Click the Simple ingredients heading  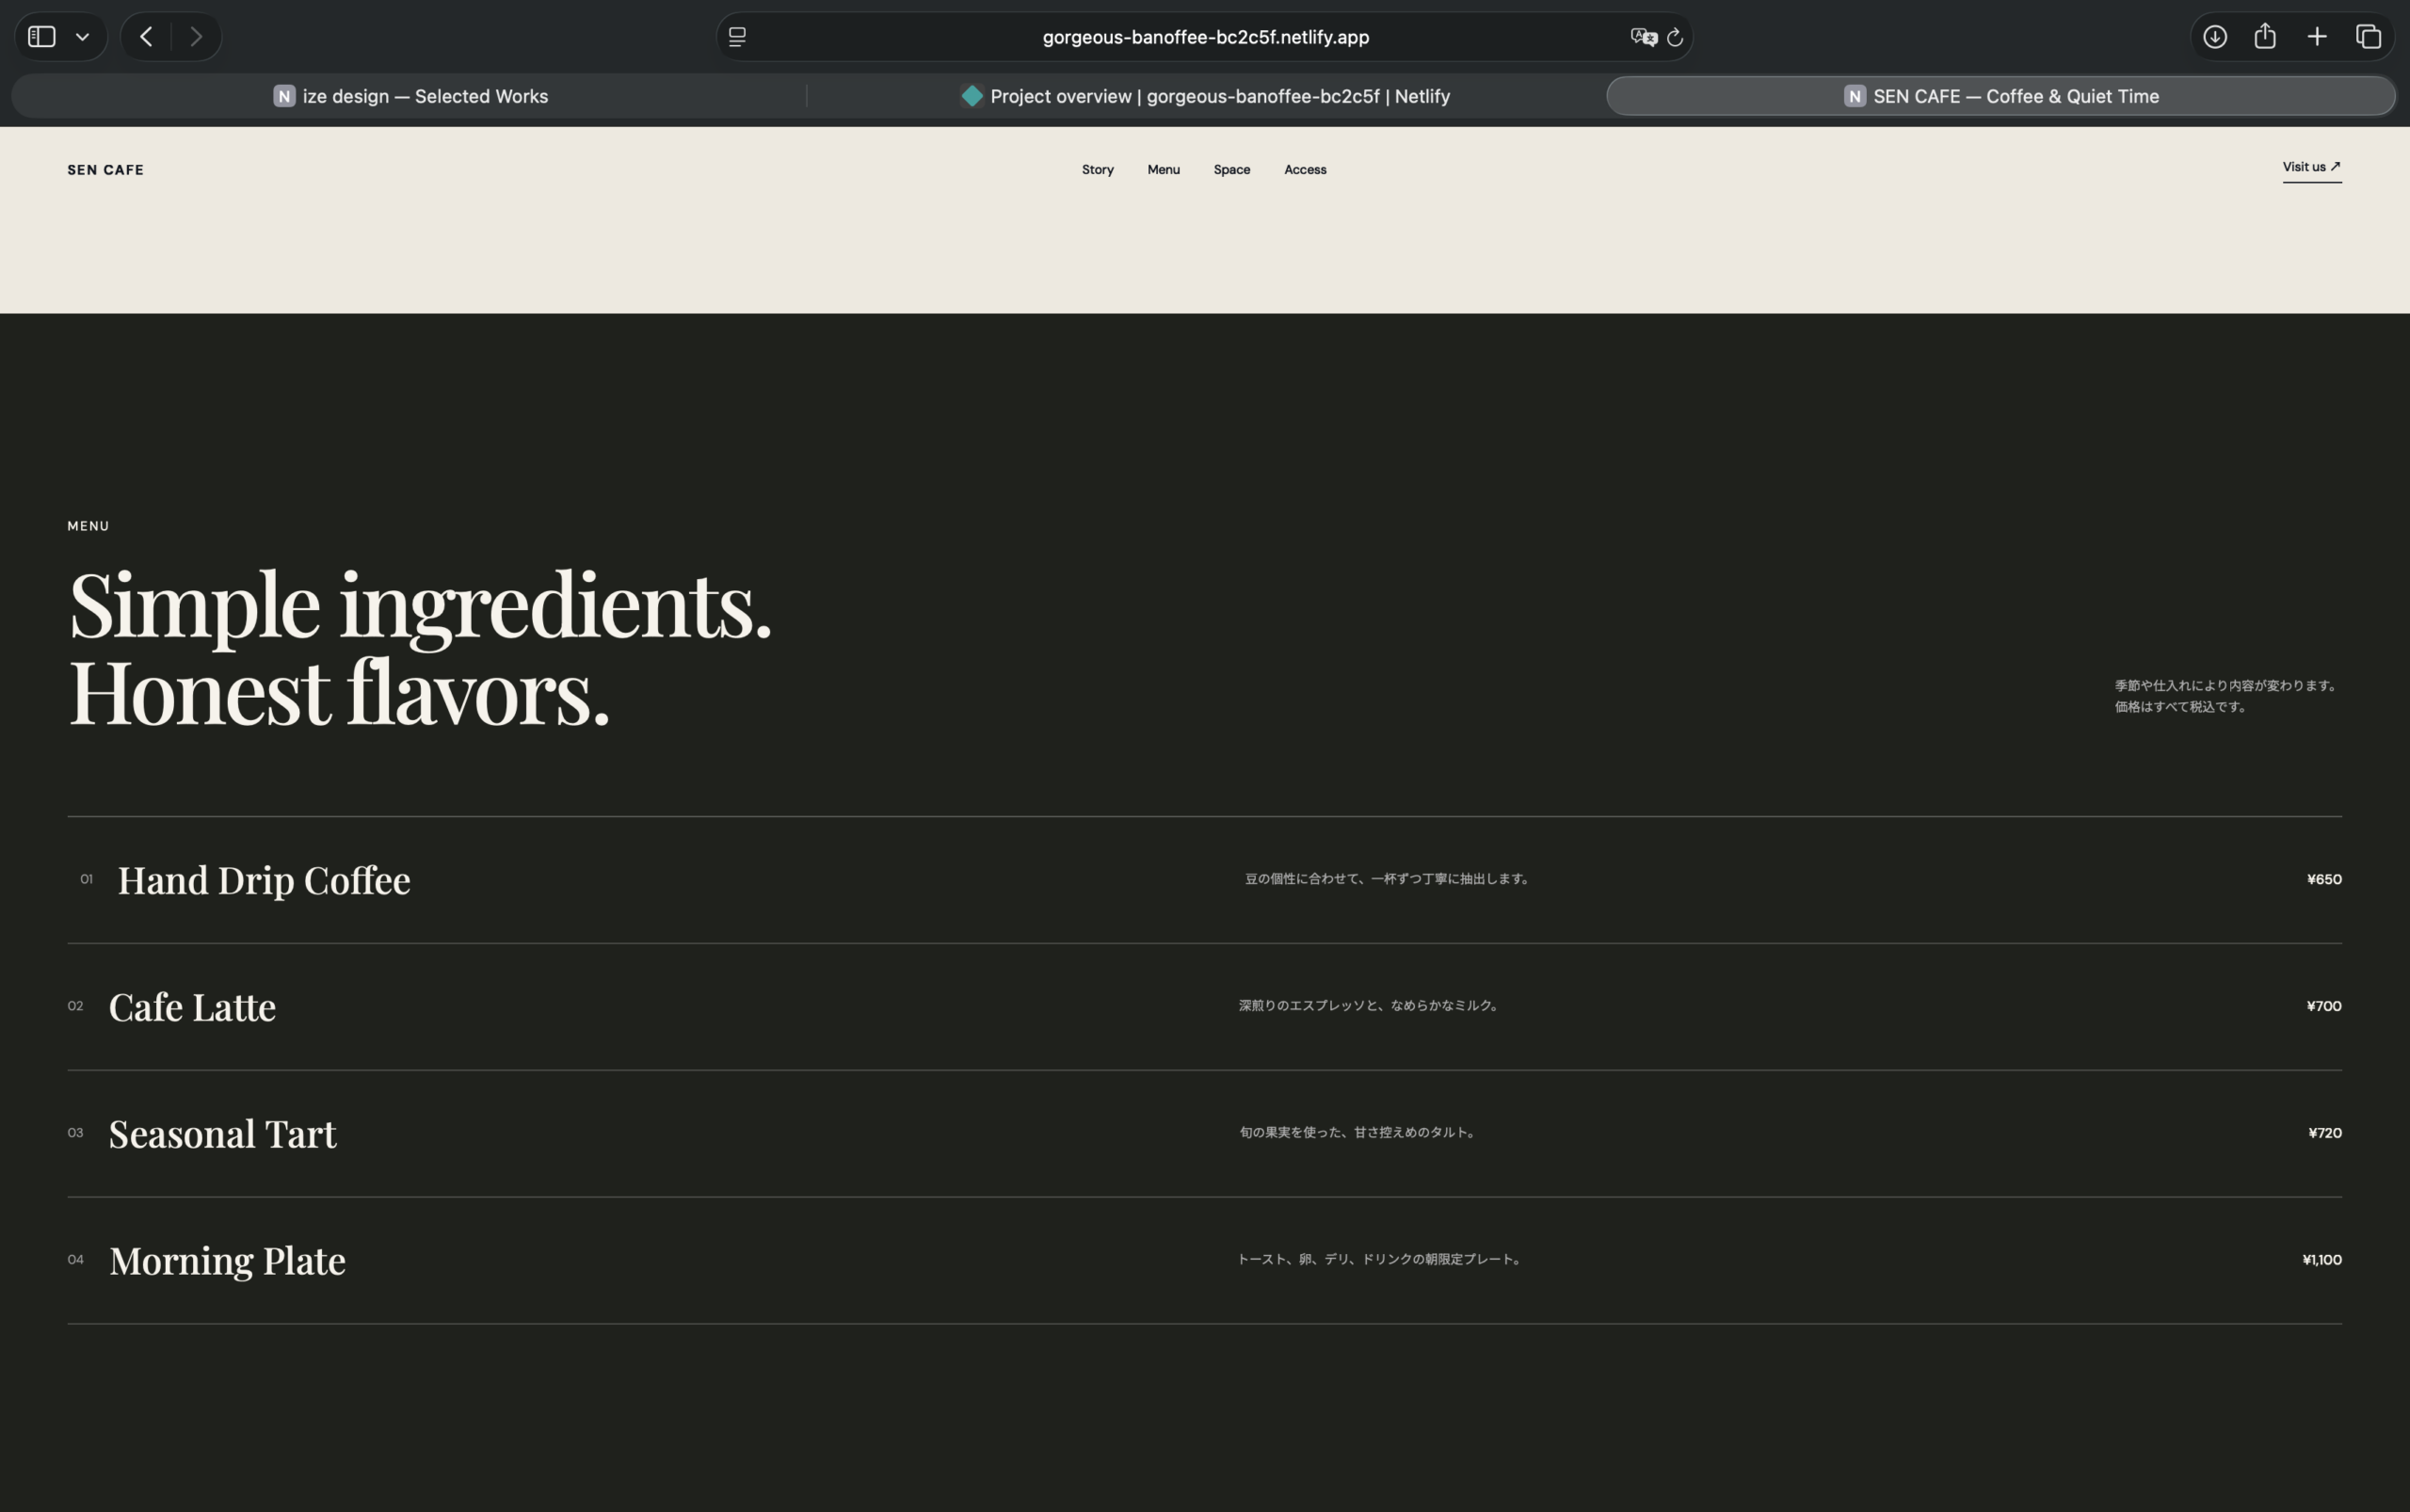[x=420, y=649]
